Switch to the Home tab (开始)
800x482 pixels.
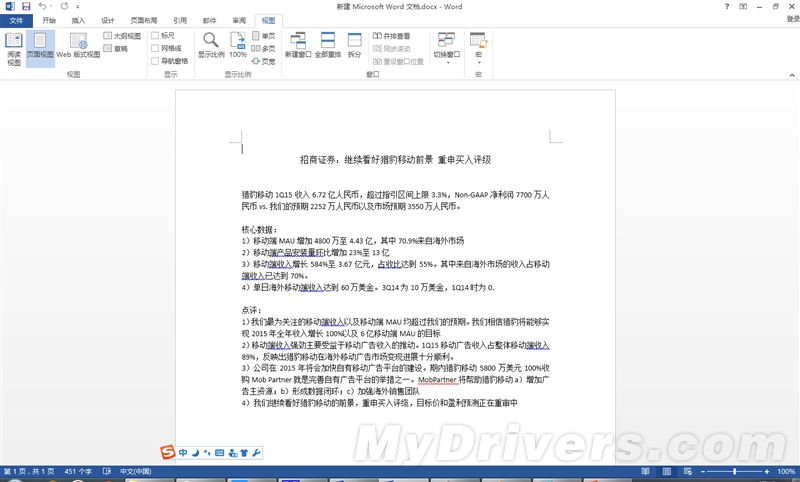pyautogui.click(x=49, y=20)
